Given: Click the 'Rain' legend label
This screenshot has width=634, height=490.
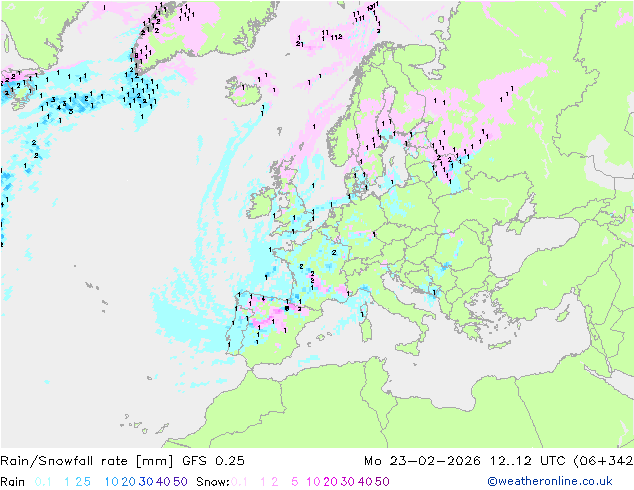Looking at the screenshot, I should pyautogui.click(x=13, y=482).
